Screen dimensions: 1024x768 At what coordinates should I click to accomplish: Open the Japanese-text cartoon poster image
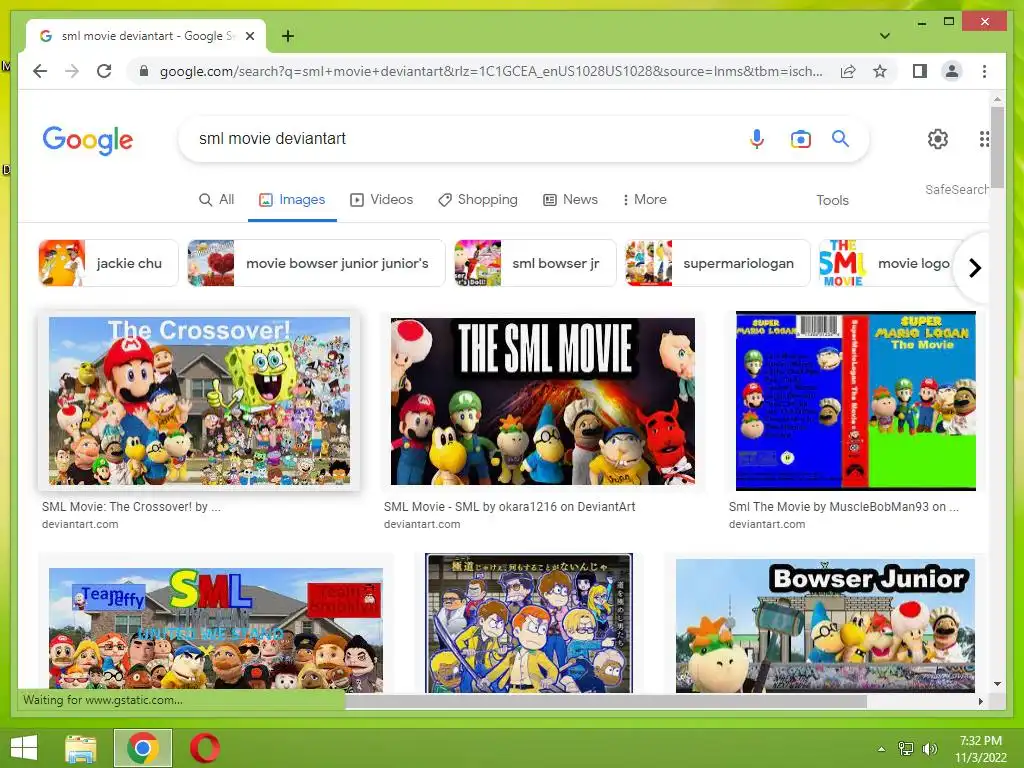point(529,623)
